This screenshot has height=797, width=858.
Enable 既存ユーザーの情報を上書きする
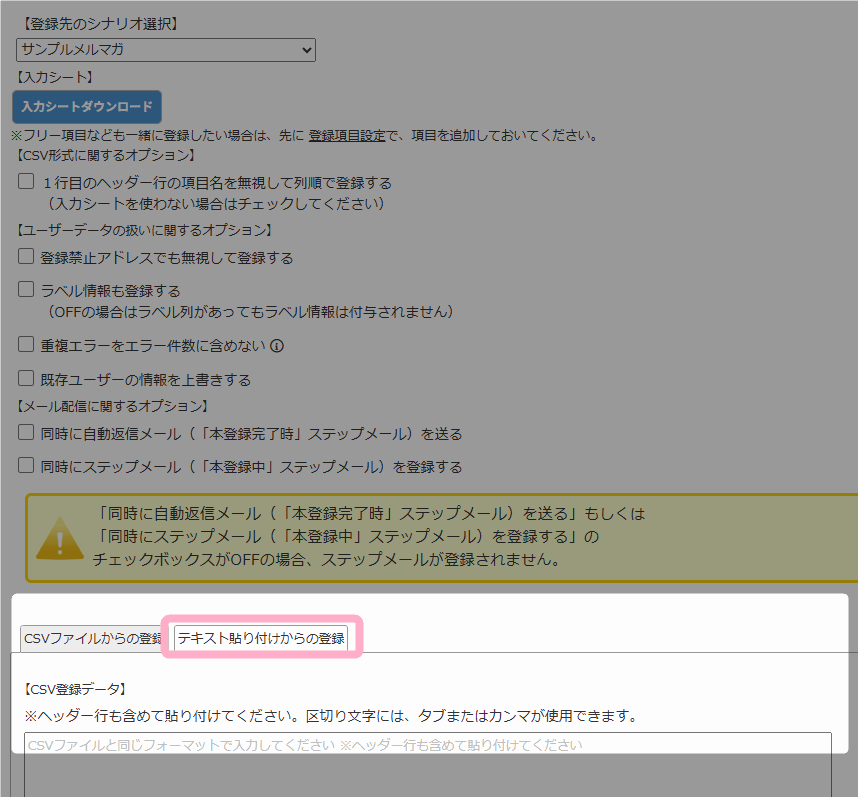(x=26, y=378)
